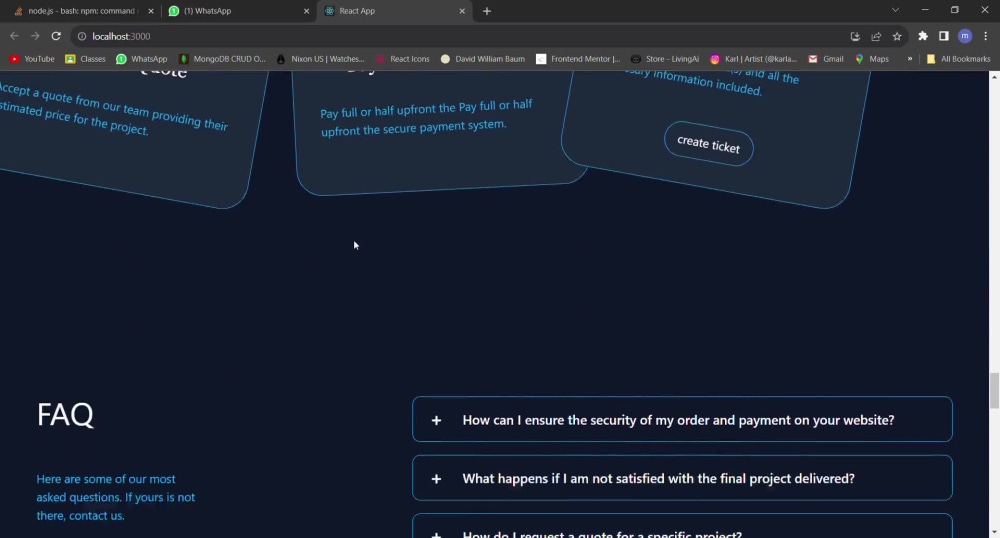Click the install app icon in address bar
Viewport: 1000px width, 538px height.
(x=855, y=36)
